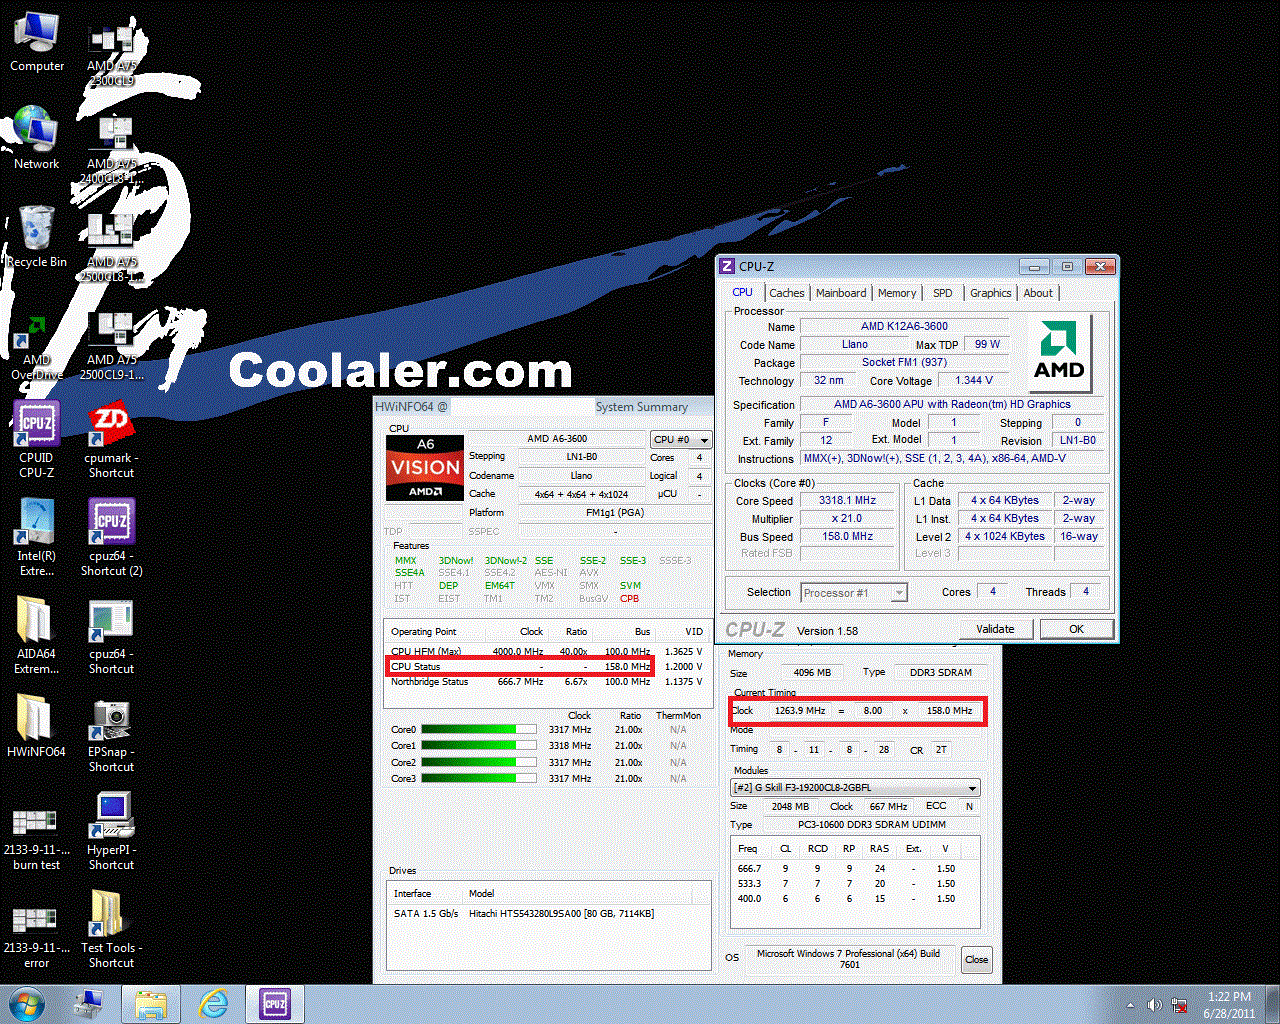Screen dimensions: 1280x1024
Task: Click the Core3 usage bar
Action: pos(478,778)
